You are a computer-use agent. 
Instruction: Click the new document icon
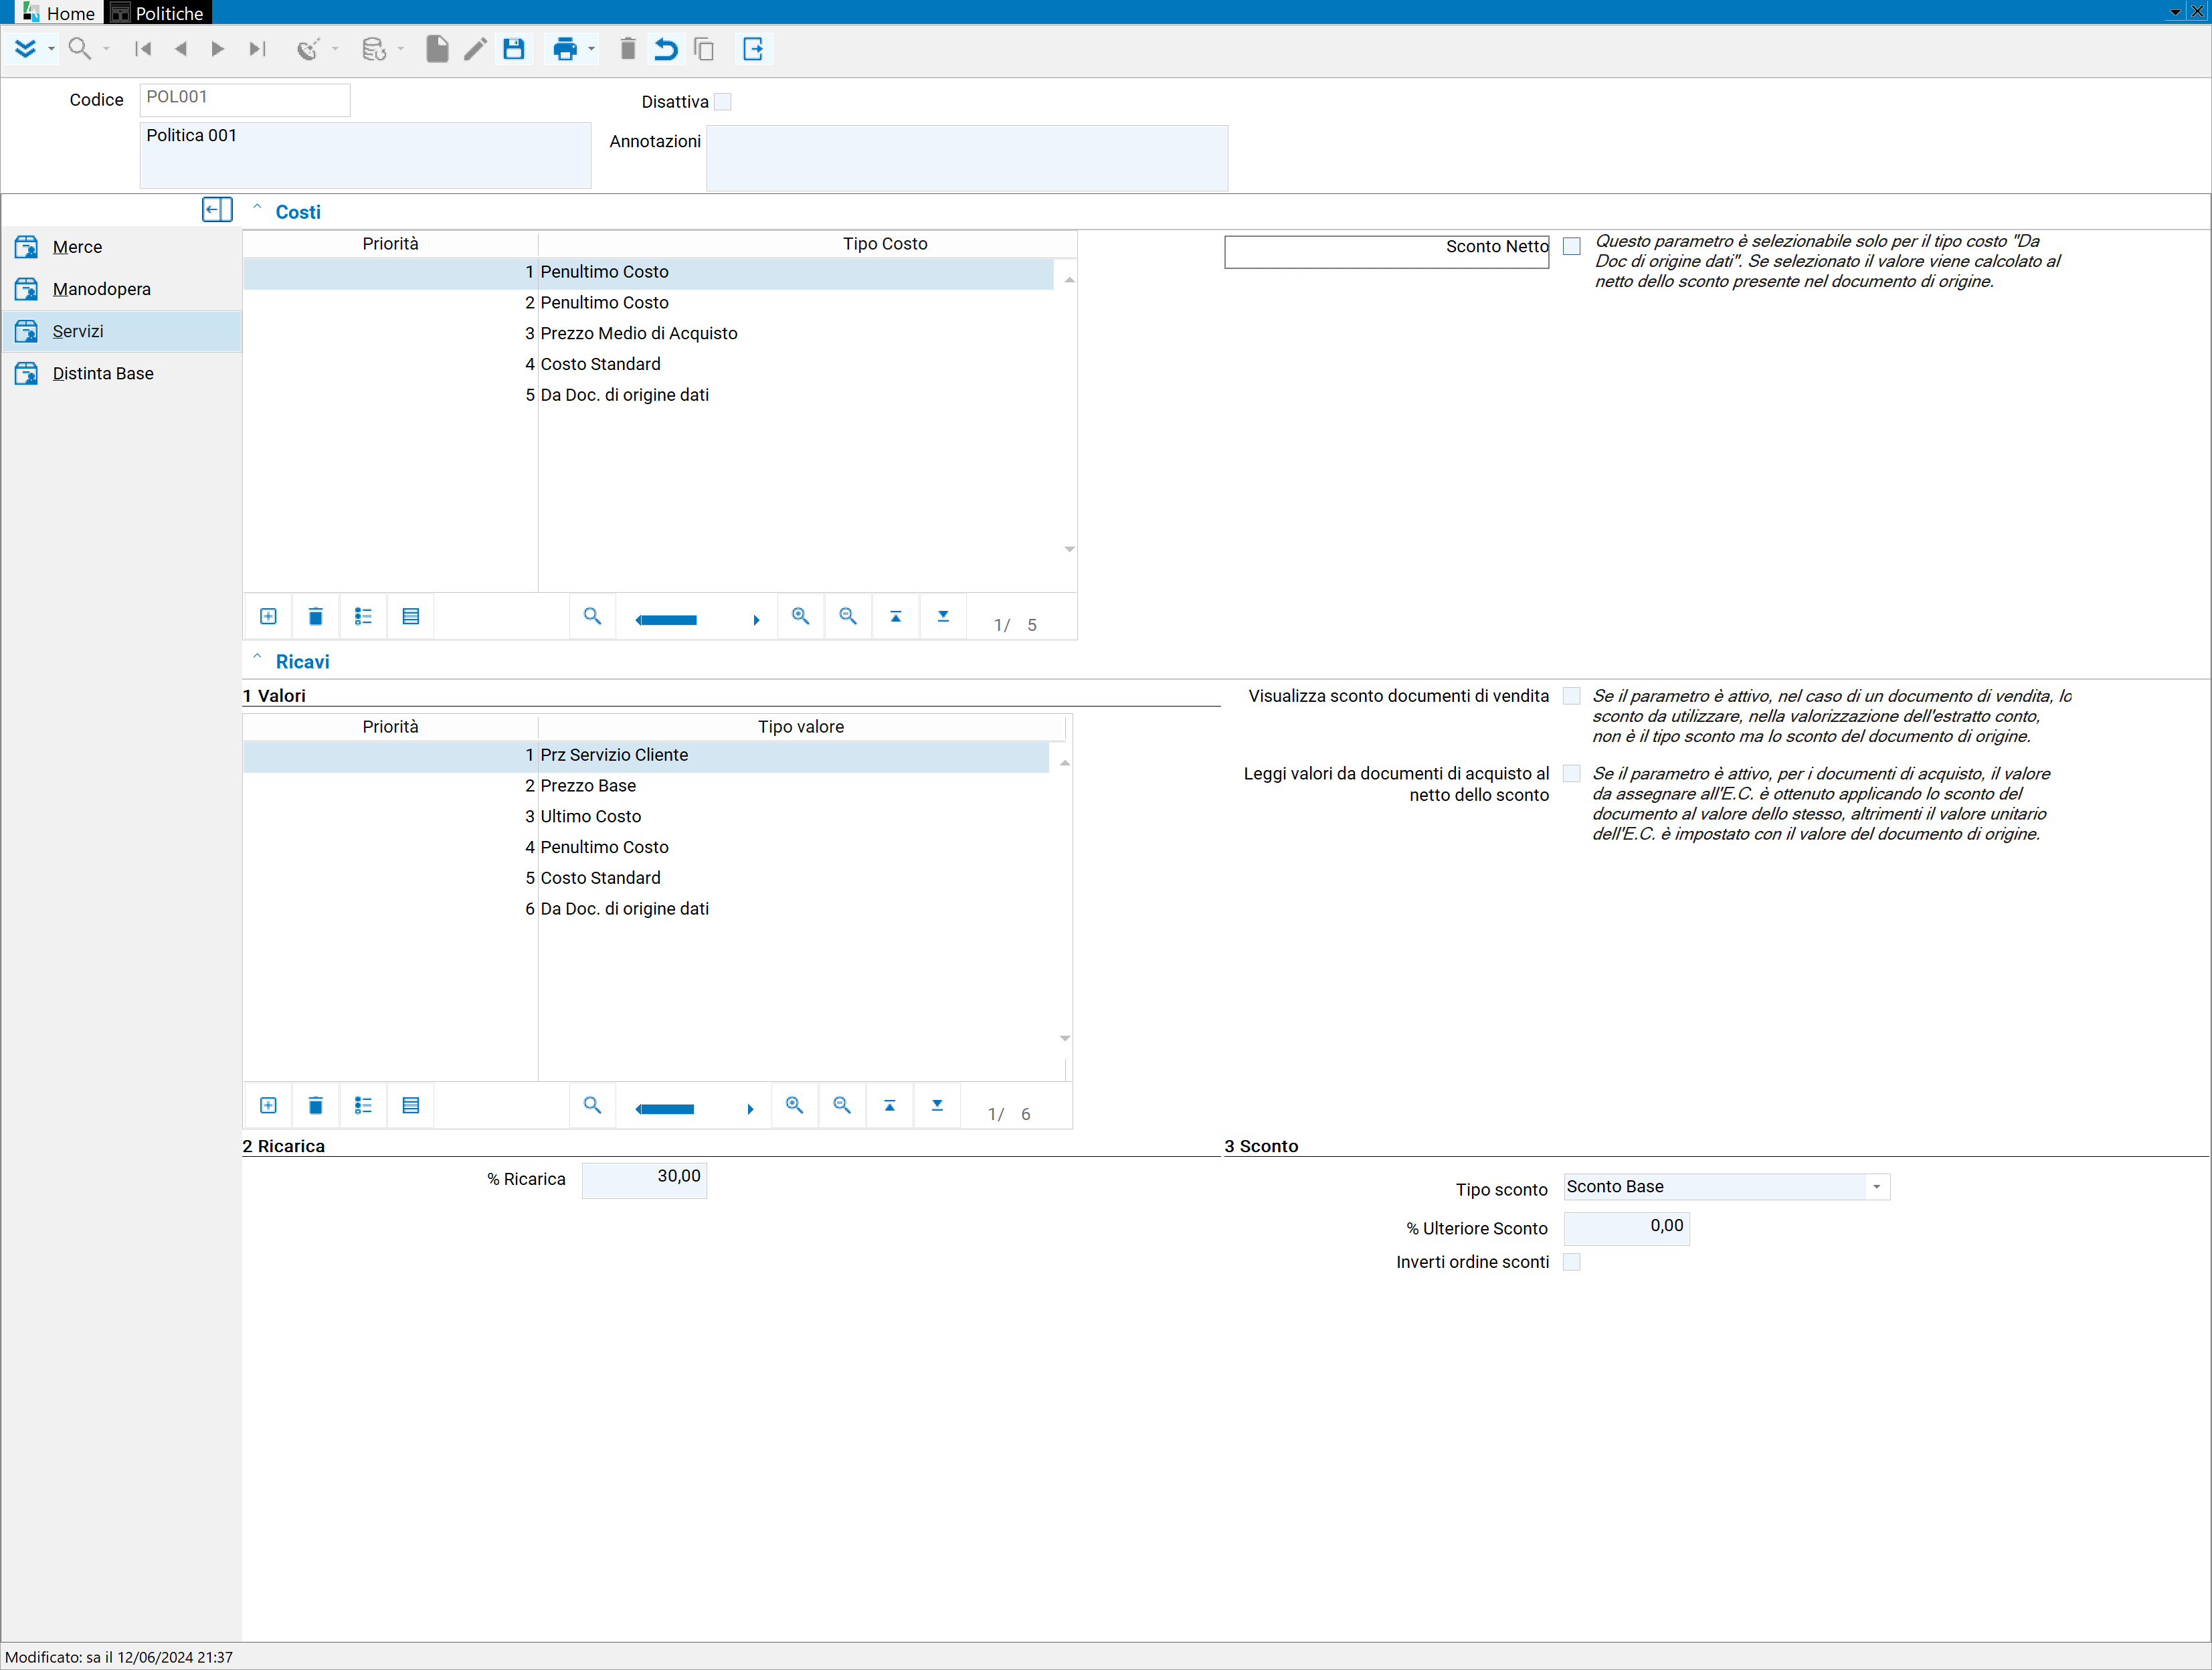pyautogui.click(x=437, y=49)
